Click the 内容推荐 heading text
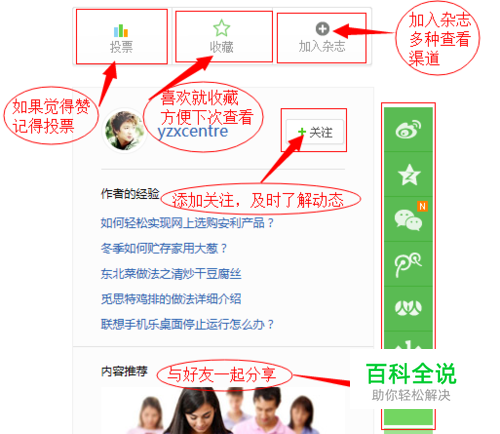 pos(124,371)
